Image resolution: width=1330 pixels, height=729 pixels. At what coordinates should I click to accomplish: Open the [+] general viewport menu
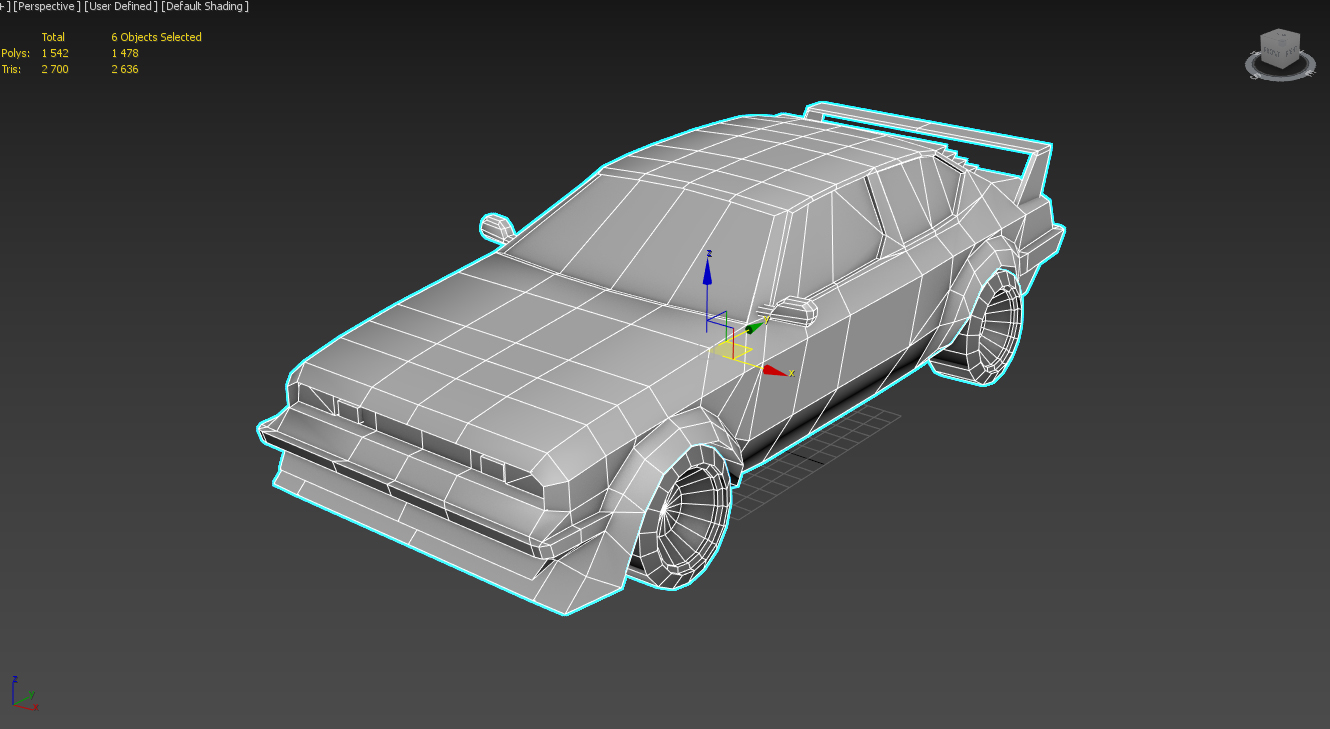click(5, 7)
